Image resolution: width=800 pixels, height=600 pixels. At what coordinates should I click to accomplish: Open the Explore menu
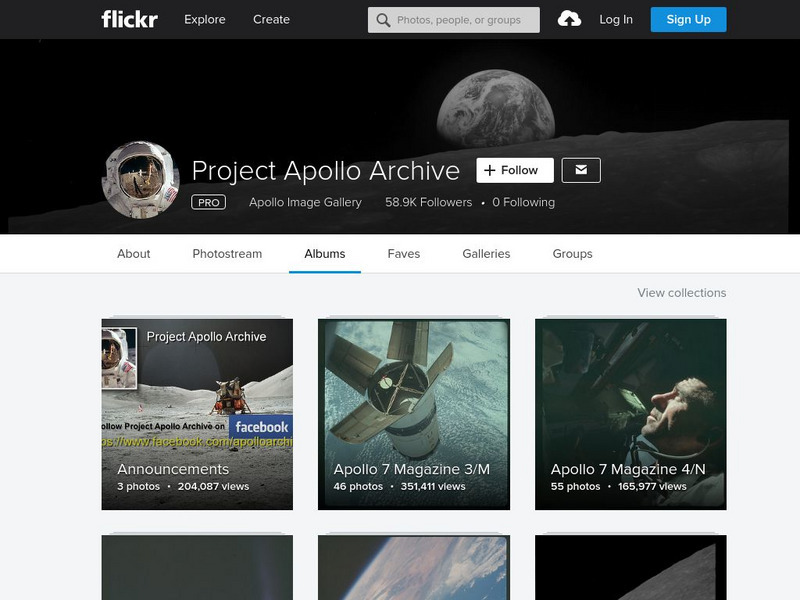(205, 19)
